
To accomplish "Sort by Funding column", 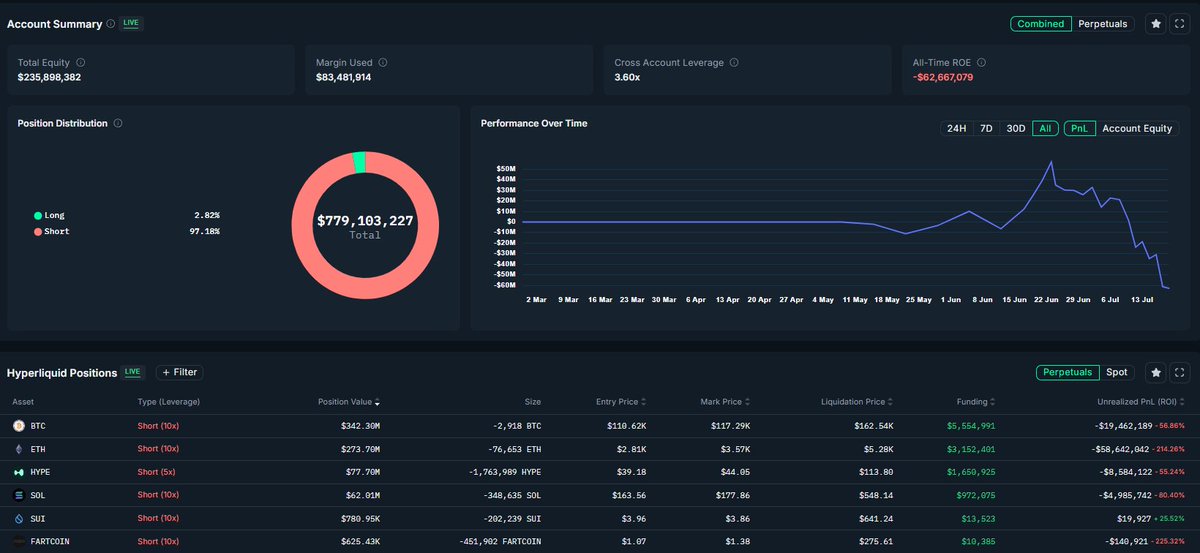I will click(975, 402).
